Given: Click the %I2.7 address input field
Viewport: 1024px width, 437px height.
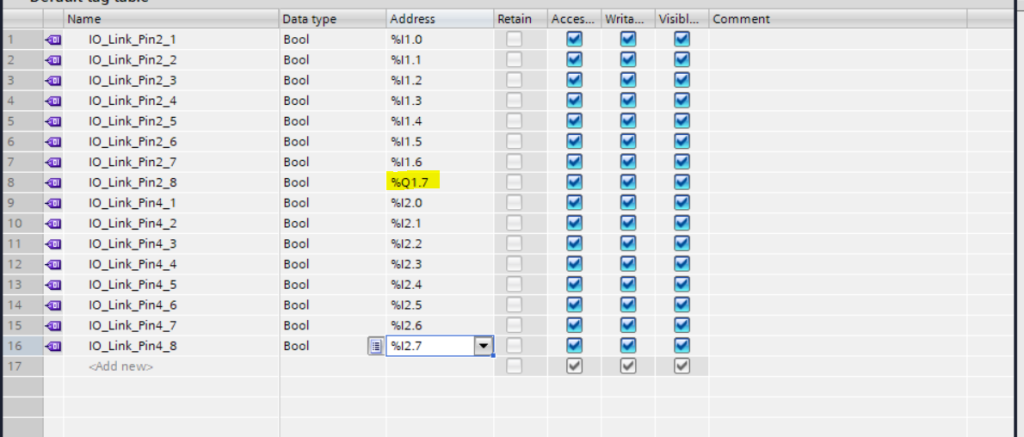Looking at the screenshot, I should click(x=429, y=346).
